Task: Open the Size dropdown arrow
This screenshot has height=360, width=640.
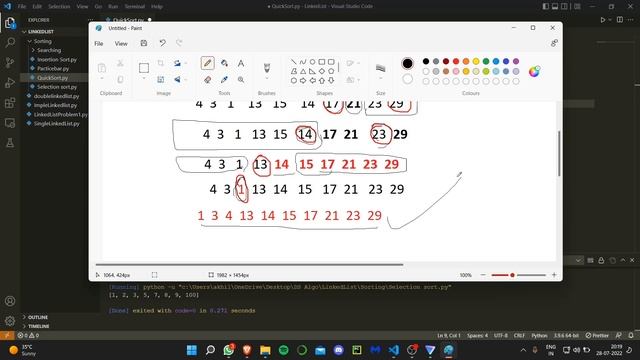Action: pos(380,78)
